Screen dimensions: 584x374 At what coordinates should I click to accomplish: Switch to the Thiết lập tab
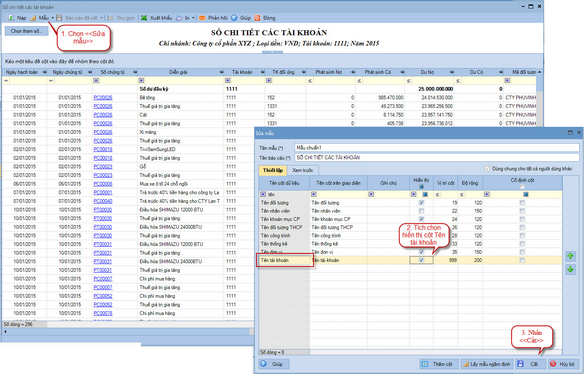273,170
